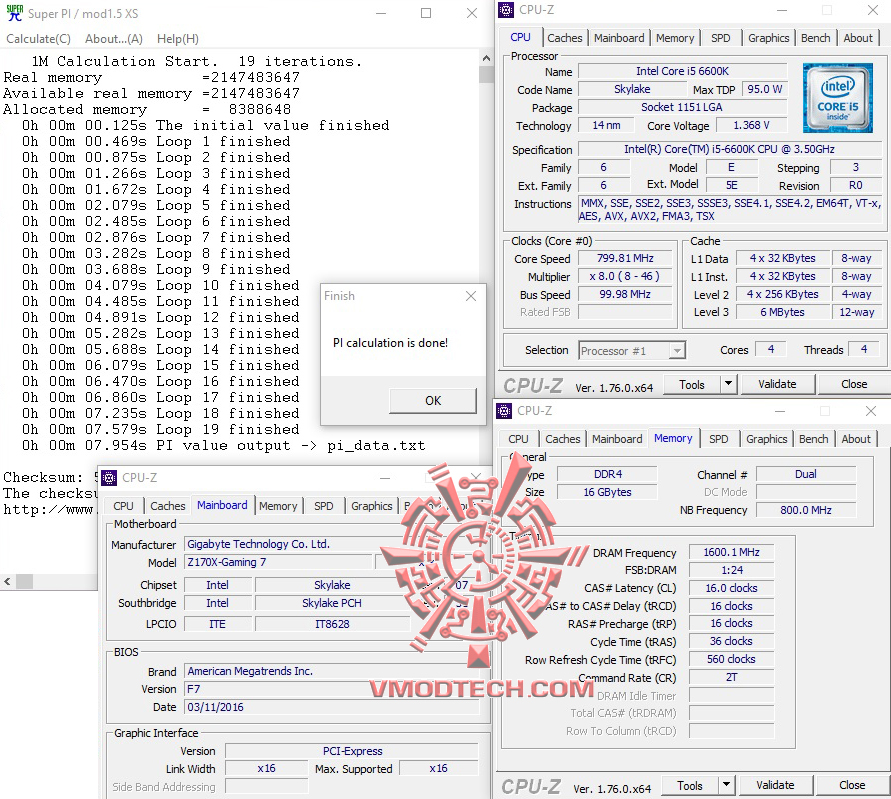Open Calculate menu in Super PI
Screen dimensions: 891x799
[38, 39]
